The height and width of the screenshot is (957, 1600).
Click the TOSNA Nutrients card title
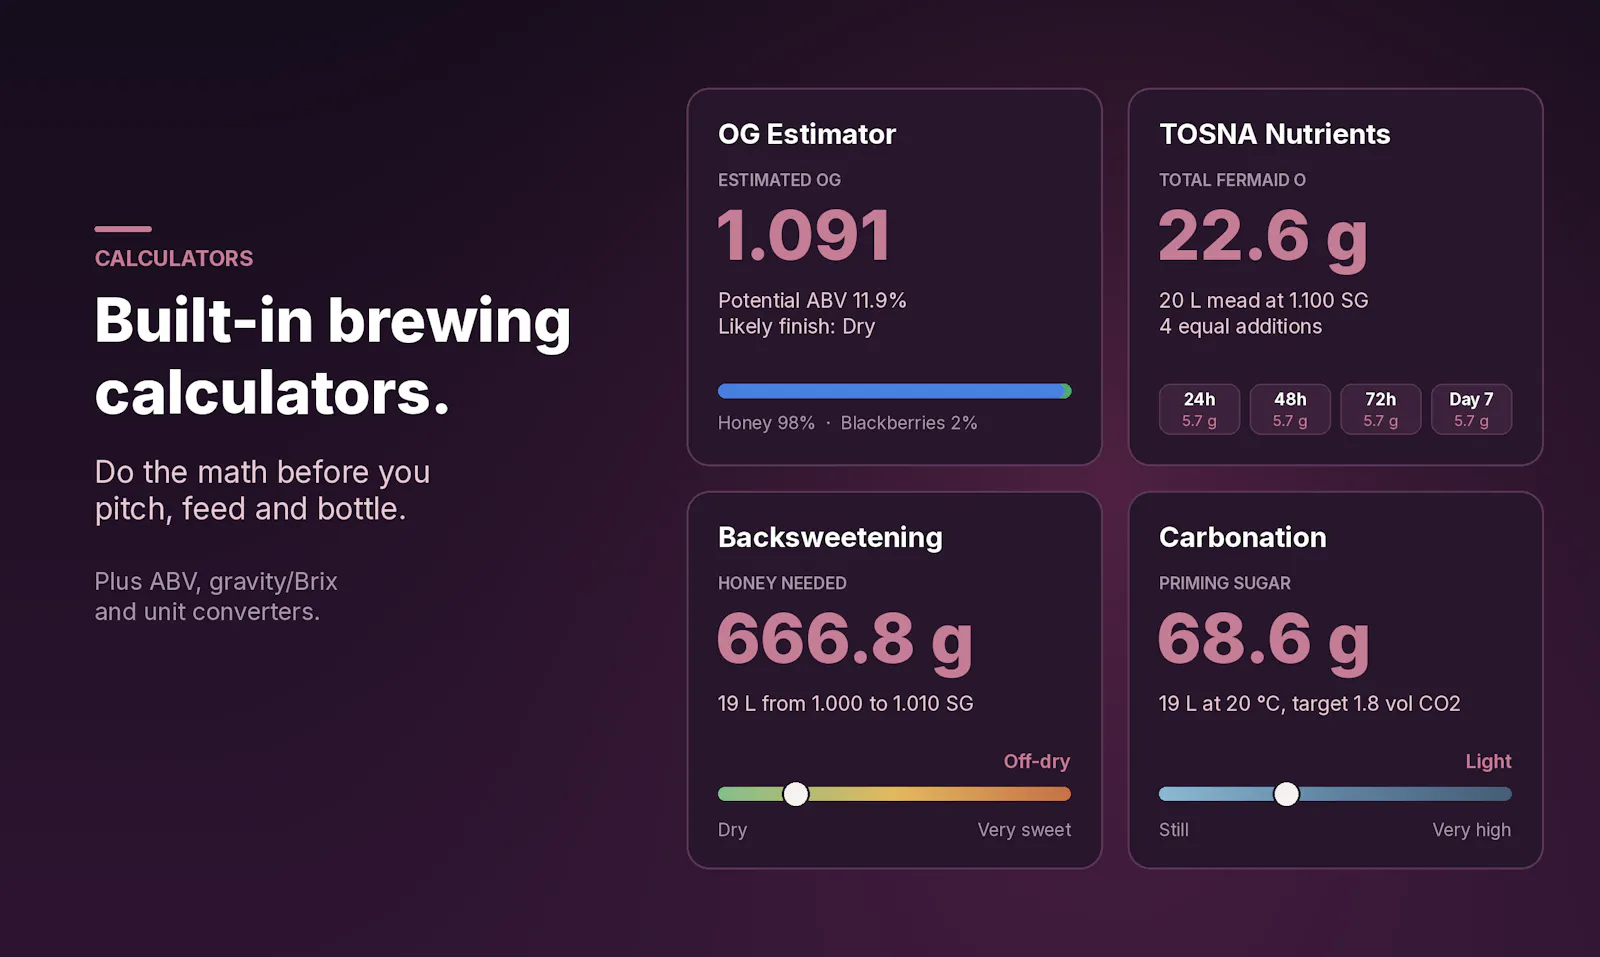[x=1274, y=134]
